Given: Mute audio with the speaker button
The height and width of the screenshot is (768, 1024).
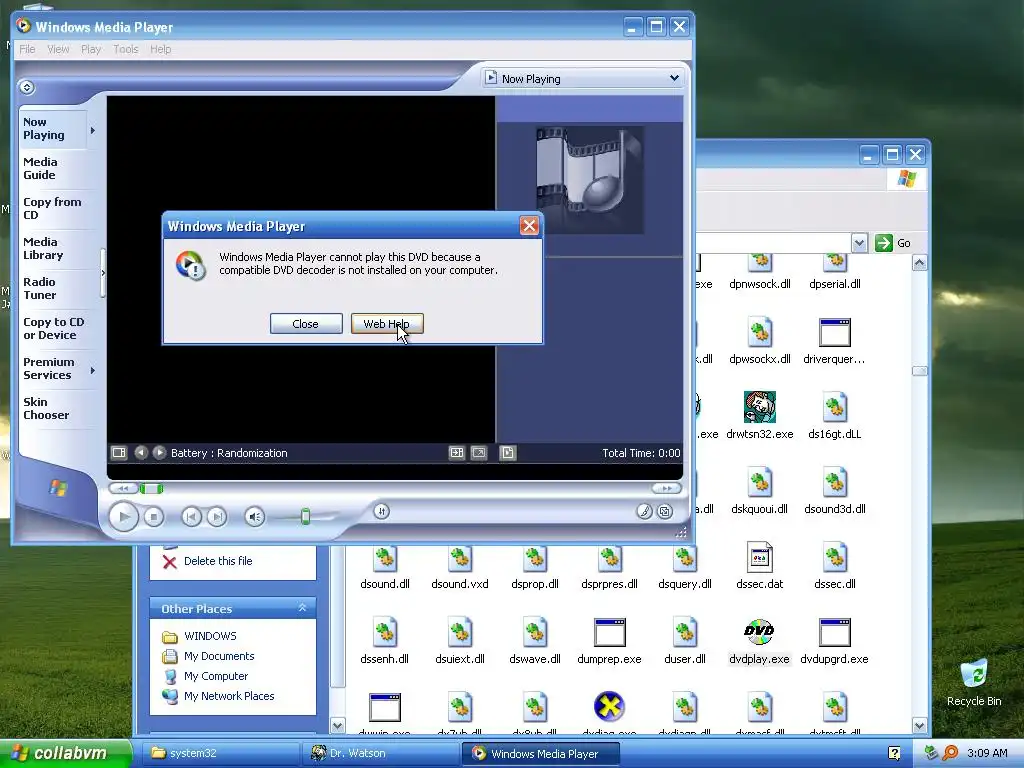Looking at the screenshot, I should click(x=255, y=517).
